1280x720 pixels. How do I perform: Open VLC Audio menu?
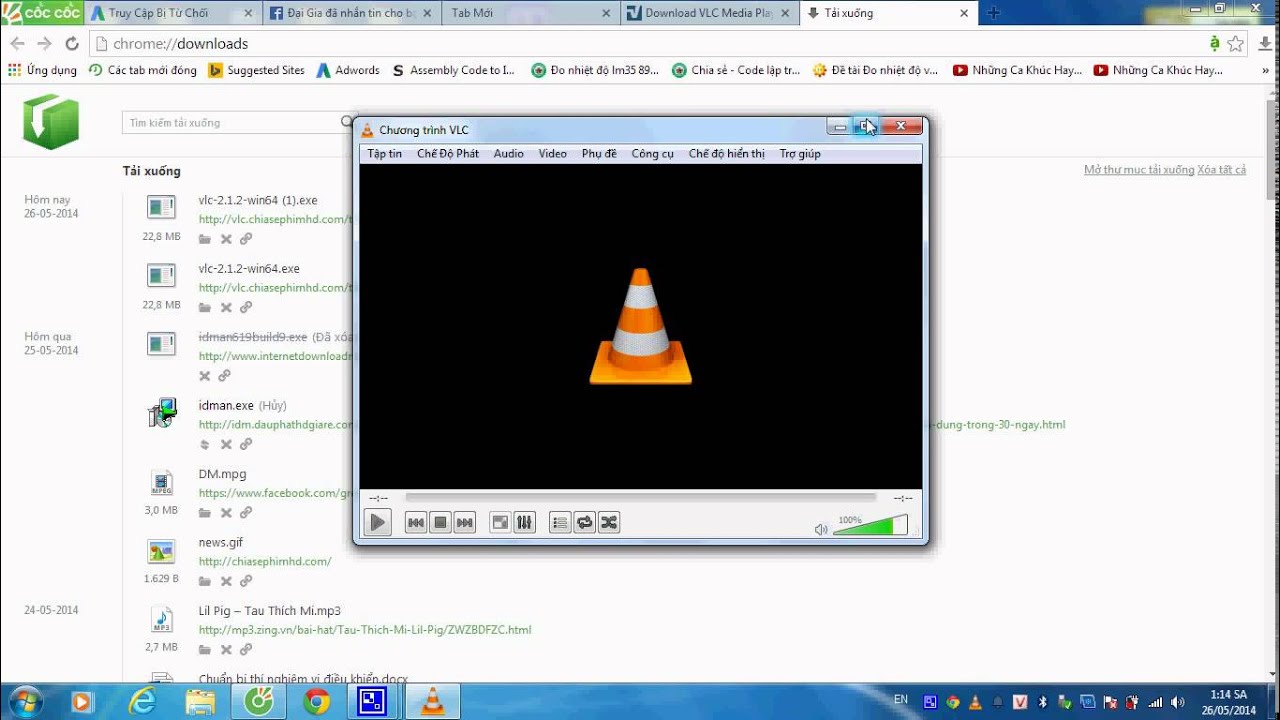[x=508, y=154]
